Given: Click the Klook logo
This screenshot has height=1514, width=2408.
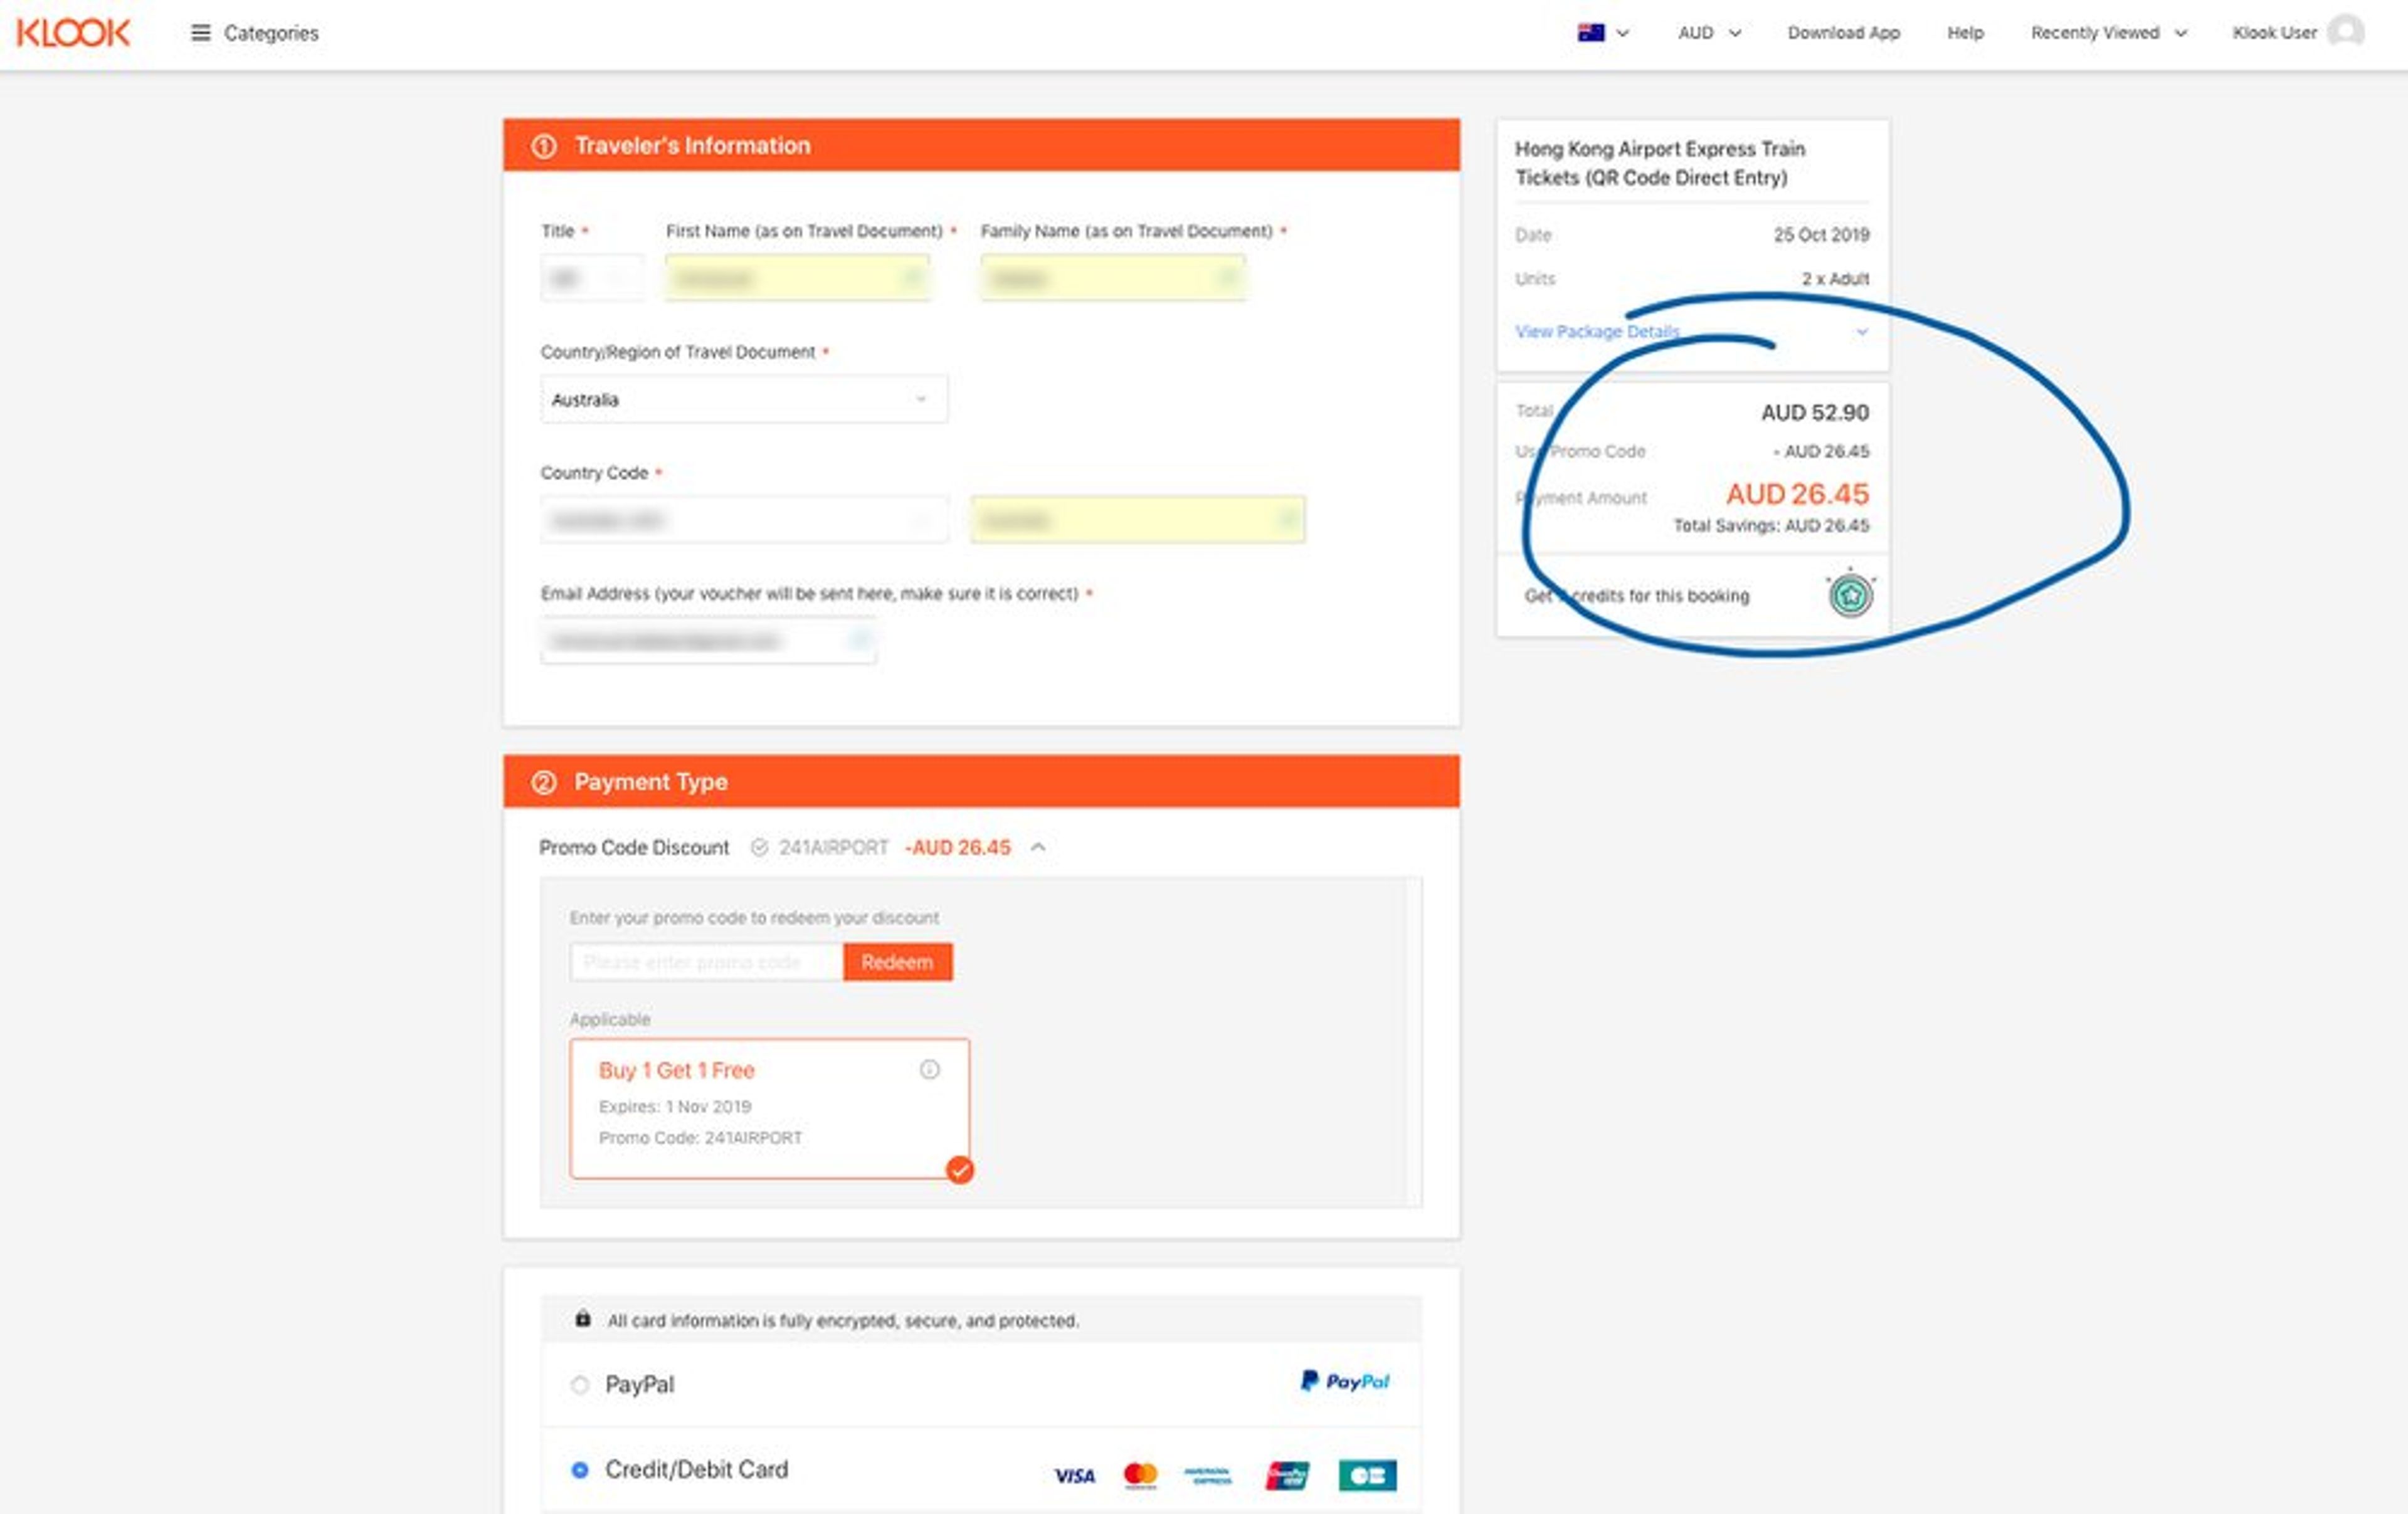Looking at the screenshot, I should click(73, 32).
